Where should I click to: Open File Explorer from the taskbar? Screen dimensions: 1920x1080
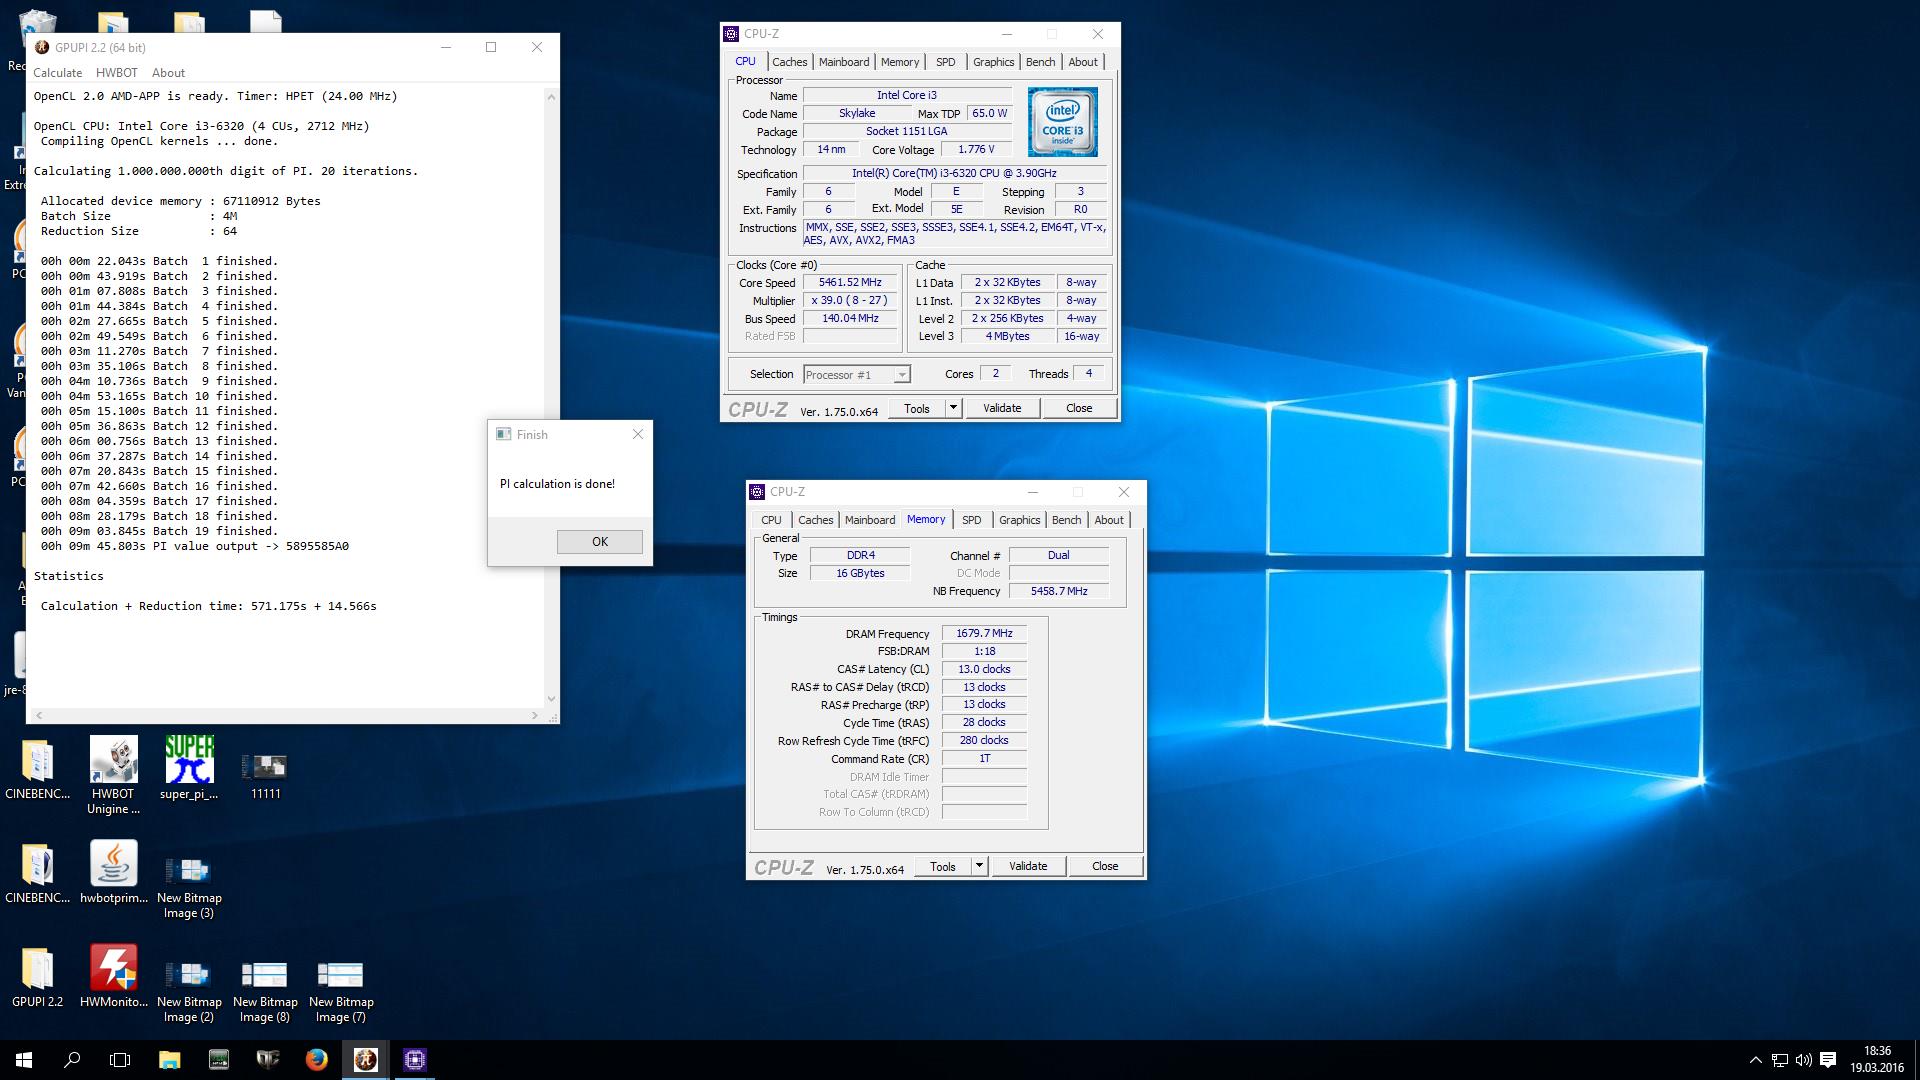(169, 1060)
